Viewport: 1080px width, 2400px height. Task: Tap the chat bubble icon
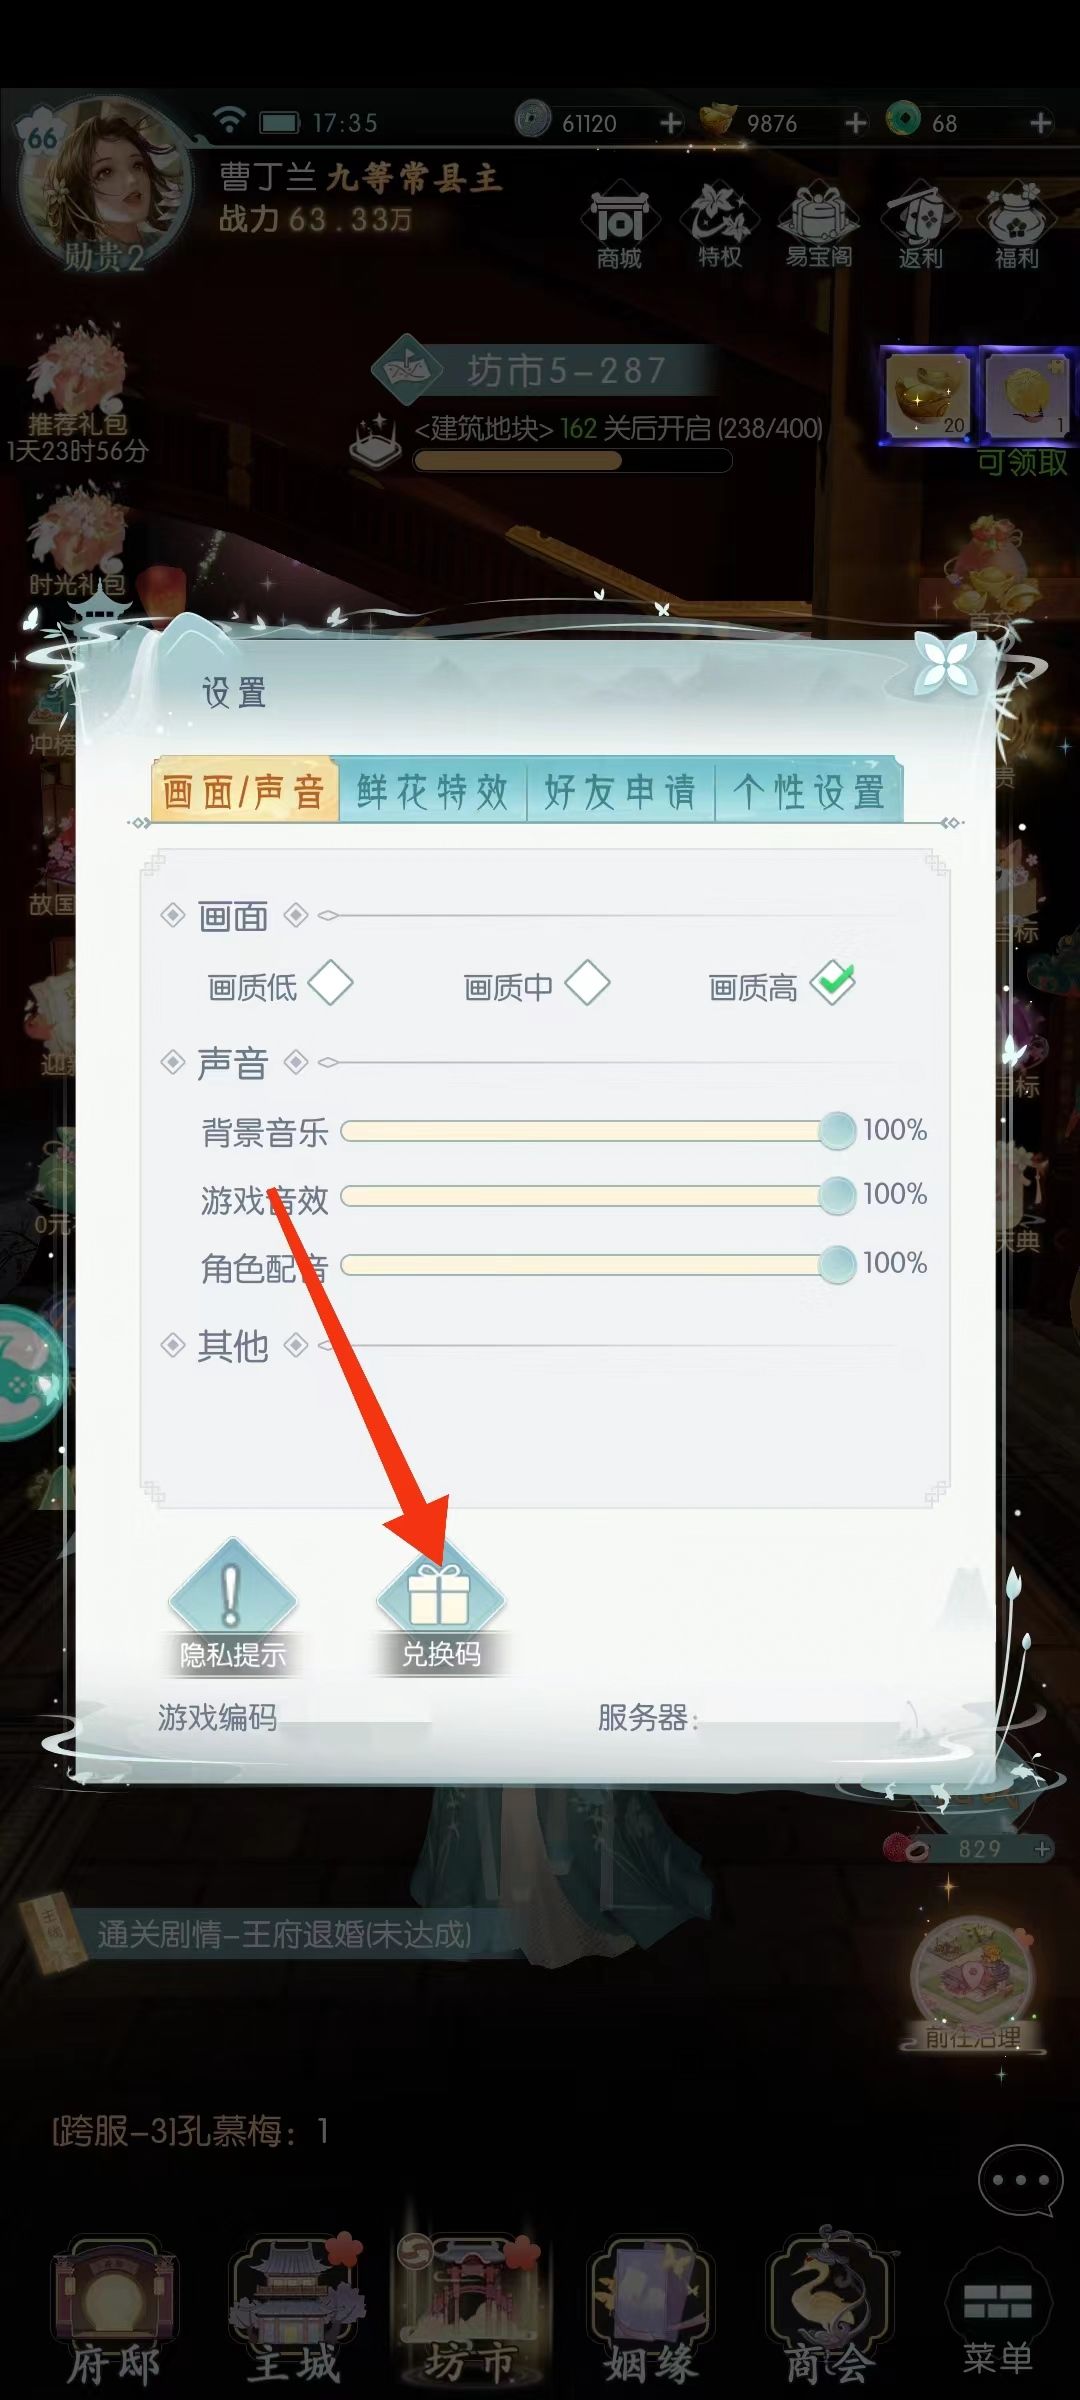[x=1020, y=2180]
